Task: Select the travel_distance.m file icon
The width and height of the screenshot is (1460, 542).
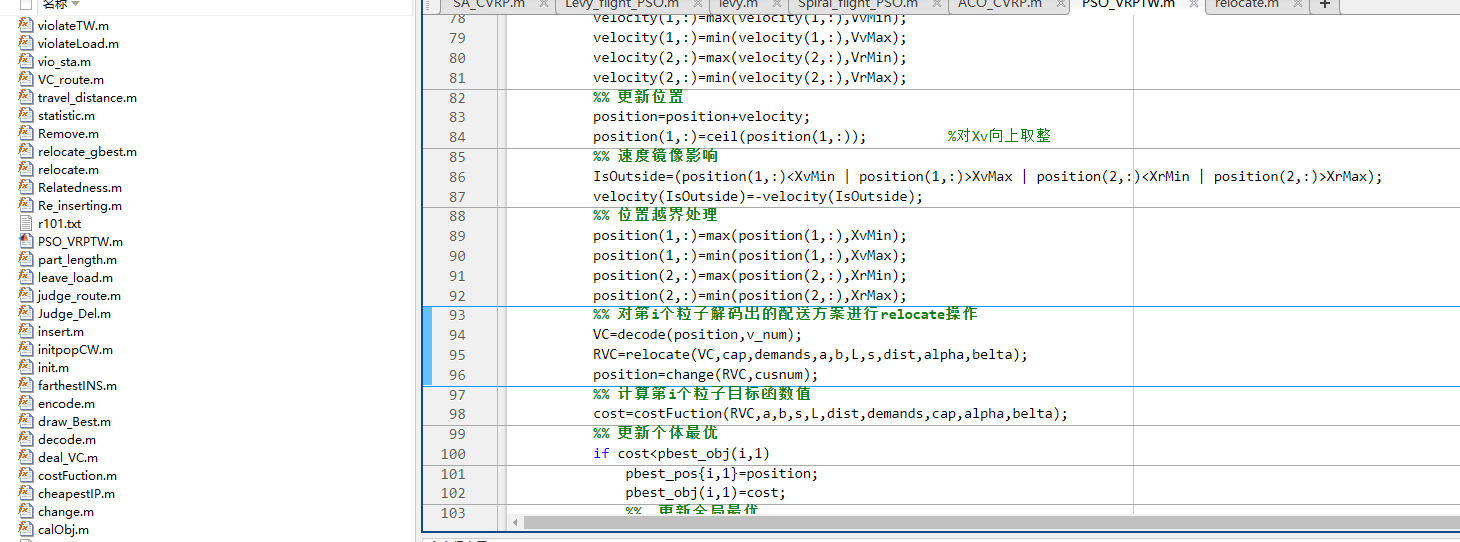Action: coord(27,98)
